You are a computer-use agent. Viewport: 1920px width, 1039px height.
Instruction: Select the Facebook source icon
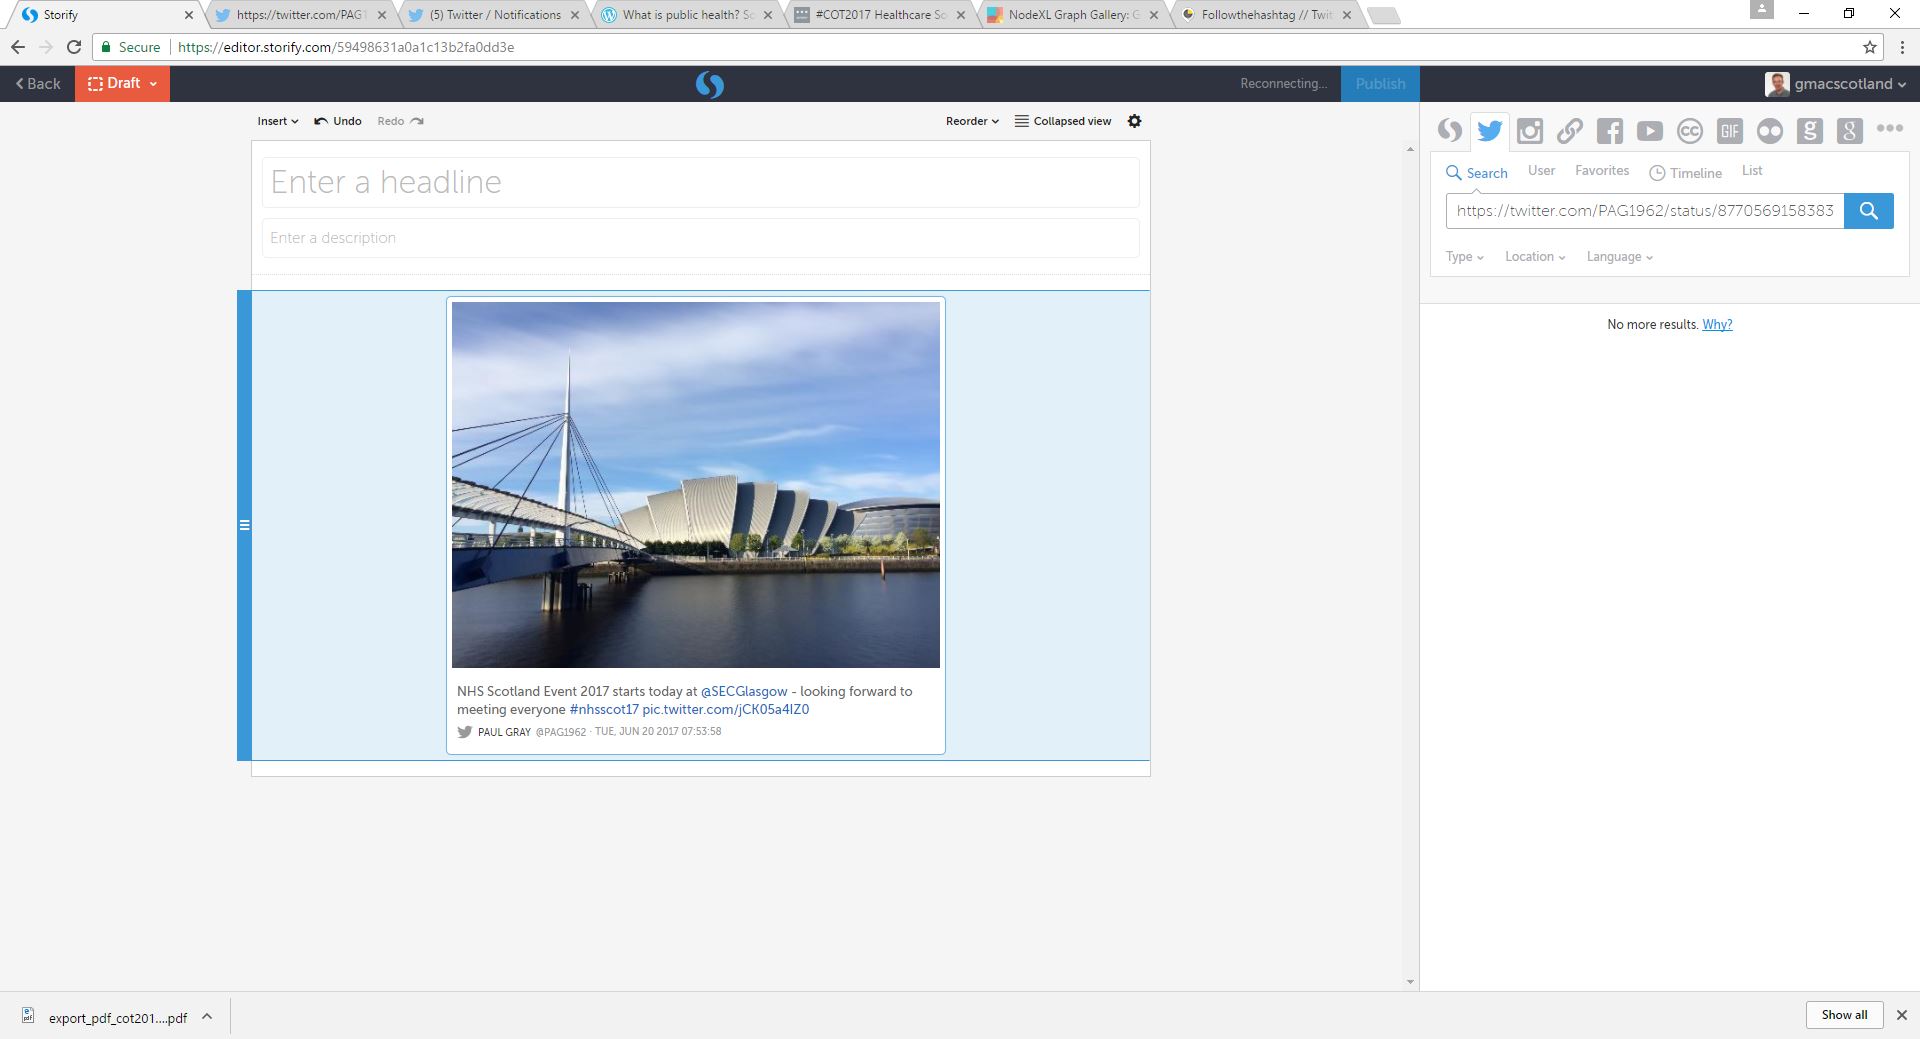tap(1609, 131)
